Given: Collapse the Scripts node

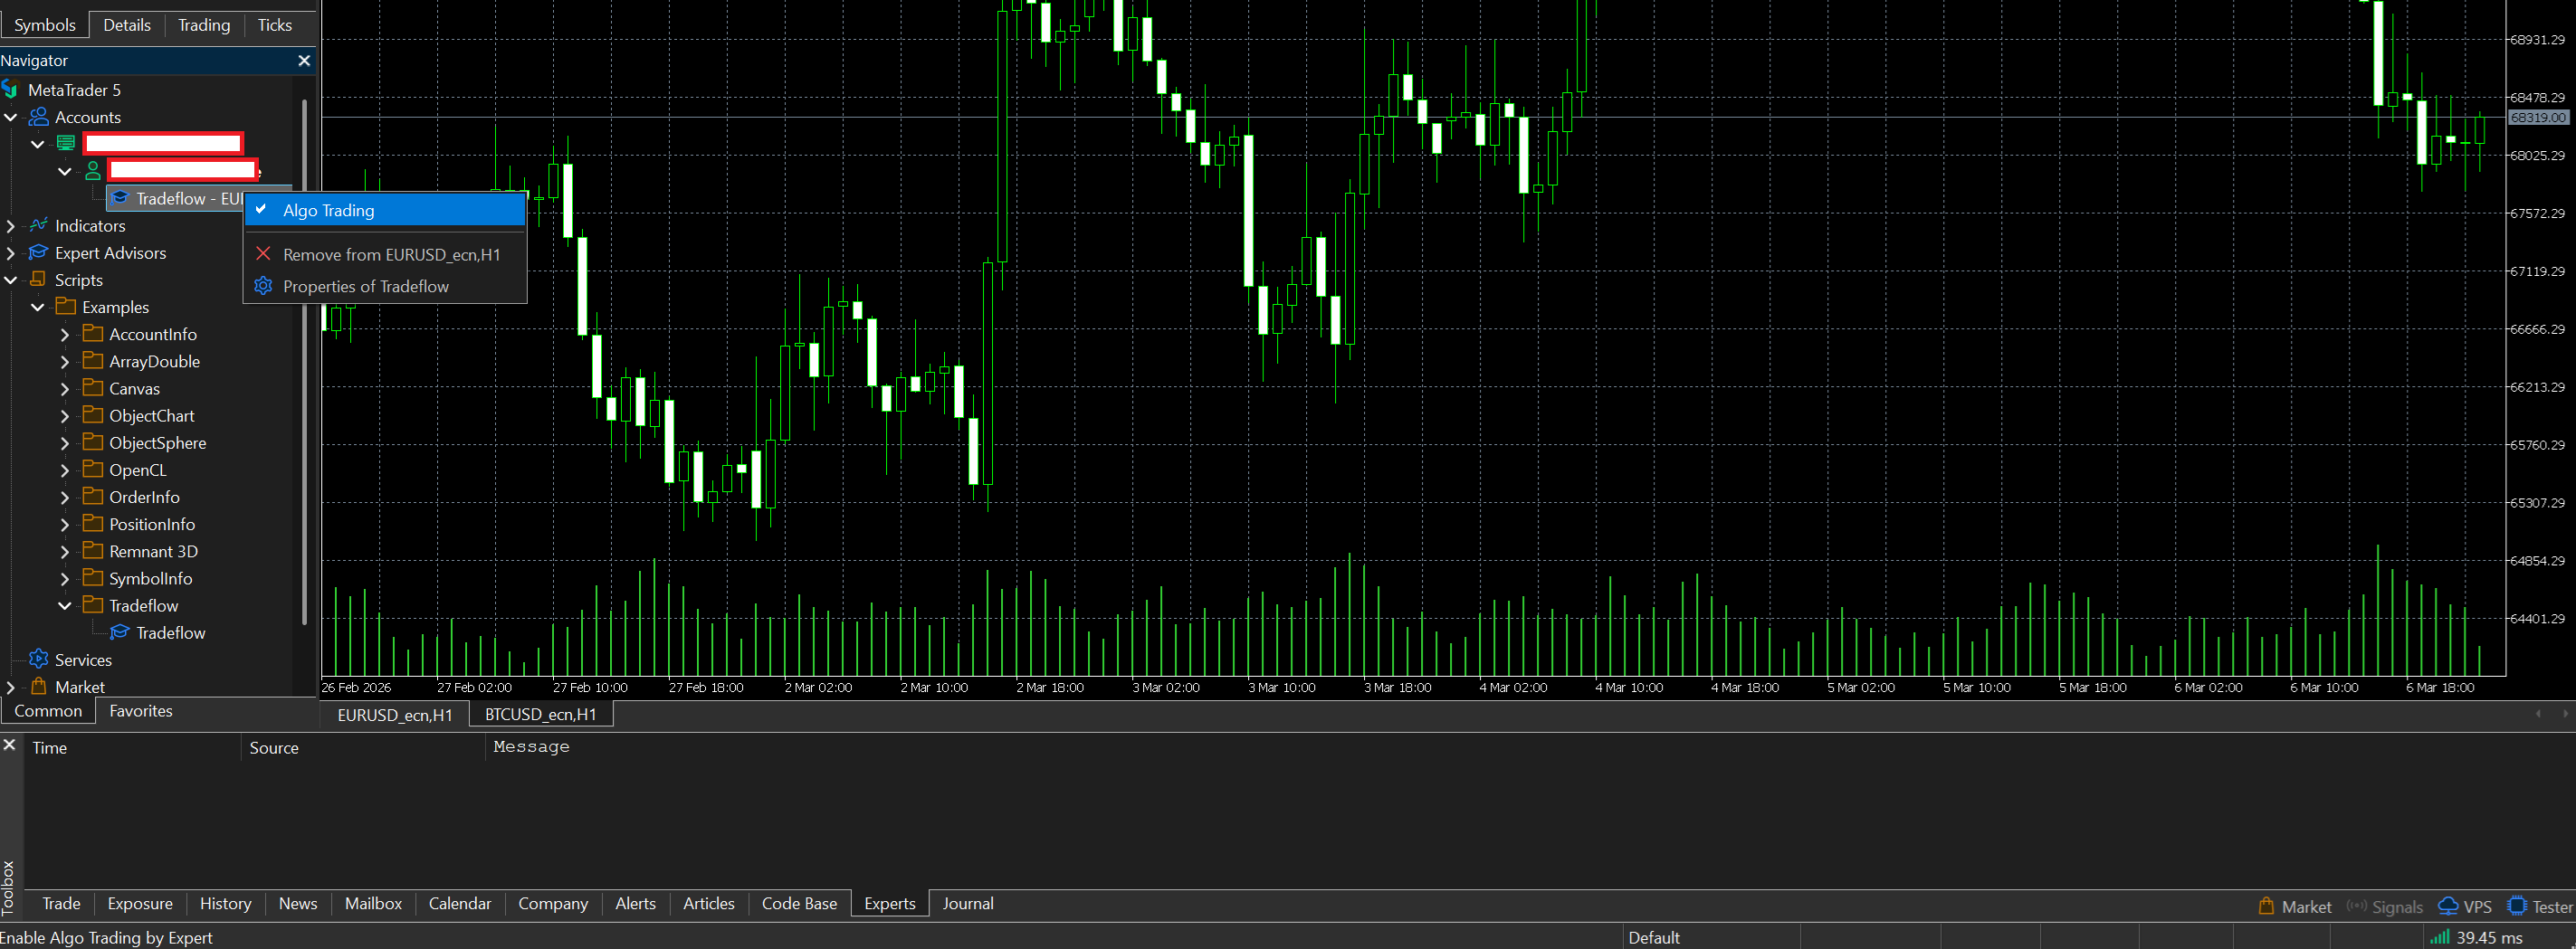Looking at the screenshot, I should pyautogui.click(x=11, y=280).
